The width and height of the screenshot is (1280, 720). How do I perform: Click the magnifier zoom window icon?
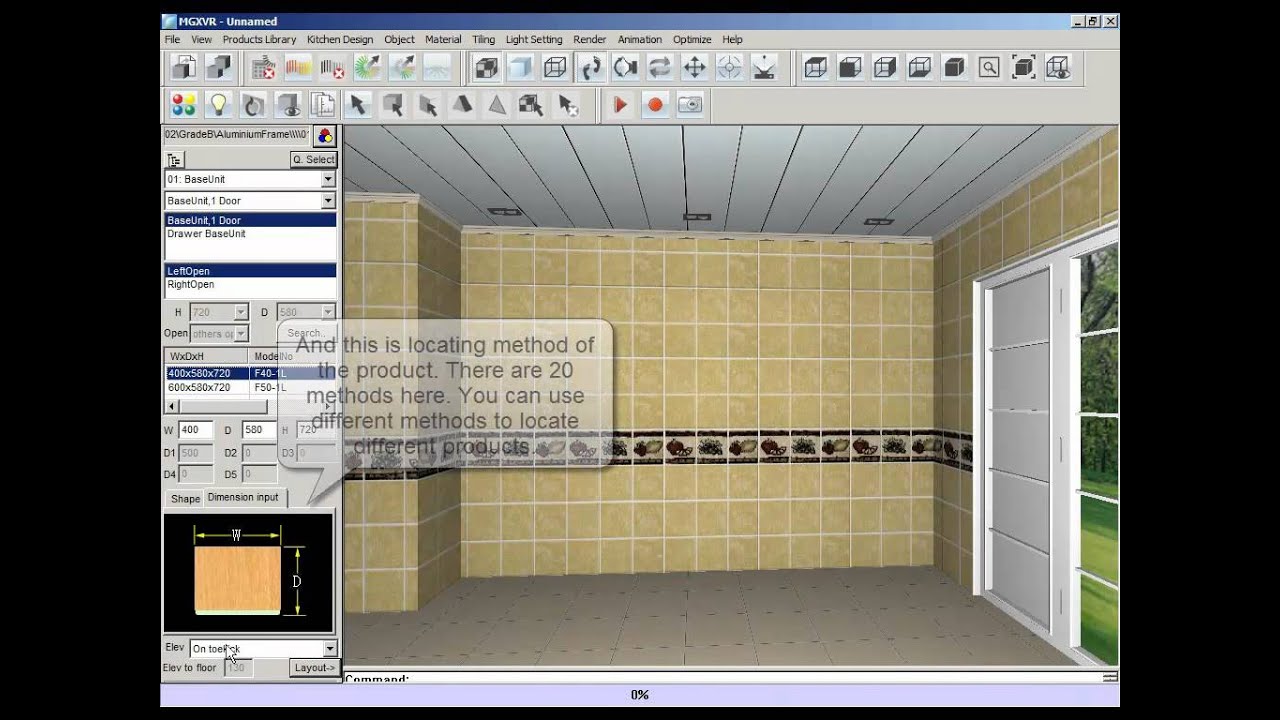(989, 68)
